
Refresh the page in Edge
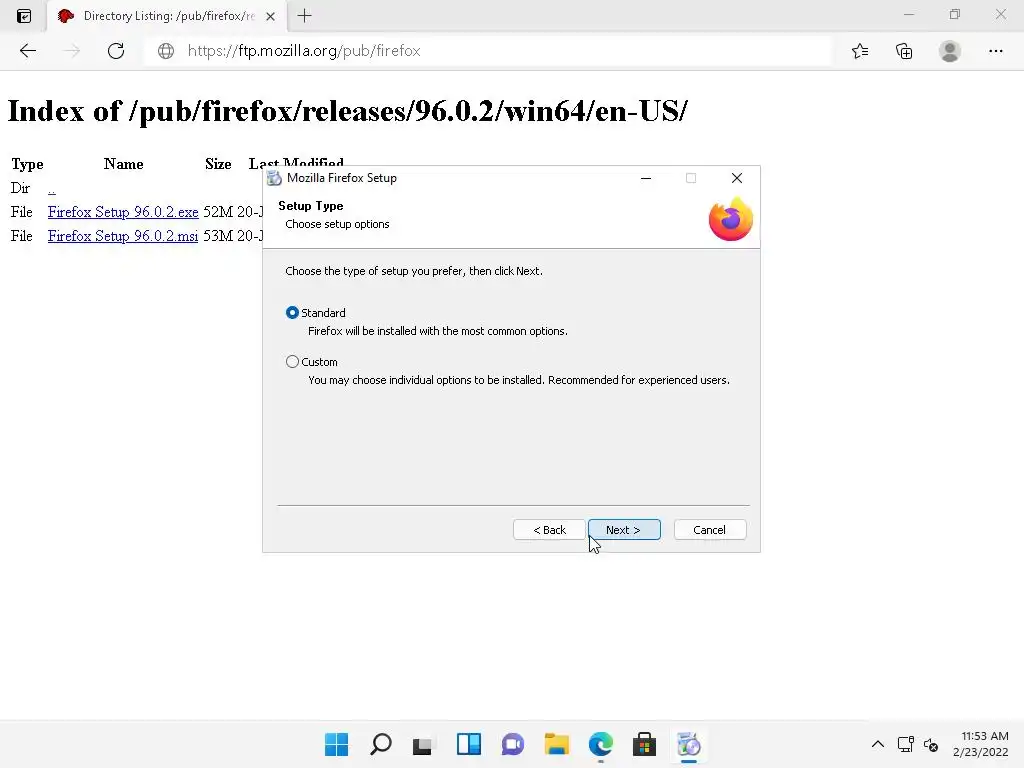coord(116,51)
